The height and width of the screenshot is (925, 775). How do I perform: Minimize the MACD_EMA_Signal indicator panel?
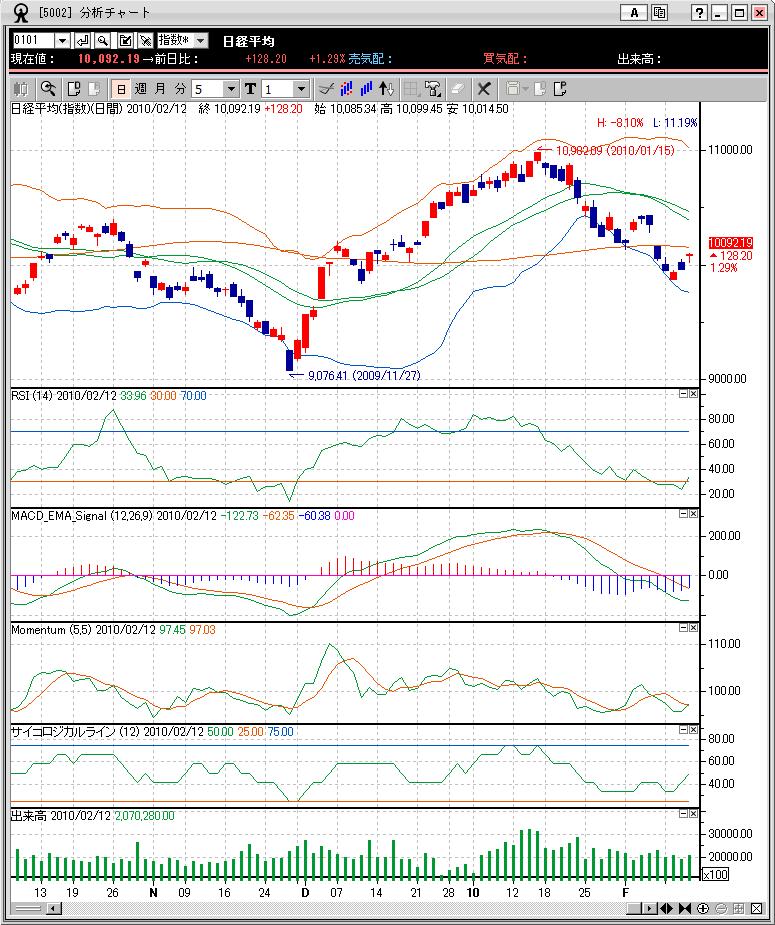[683, 513]
